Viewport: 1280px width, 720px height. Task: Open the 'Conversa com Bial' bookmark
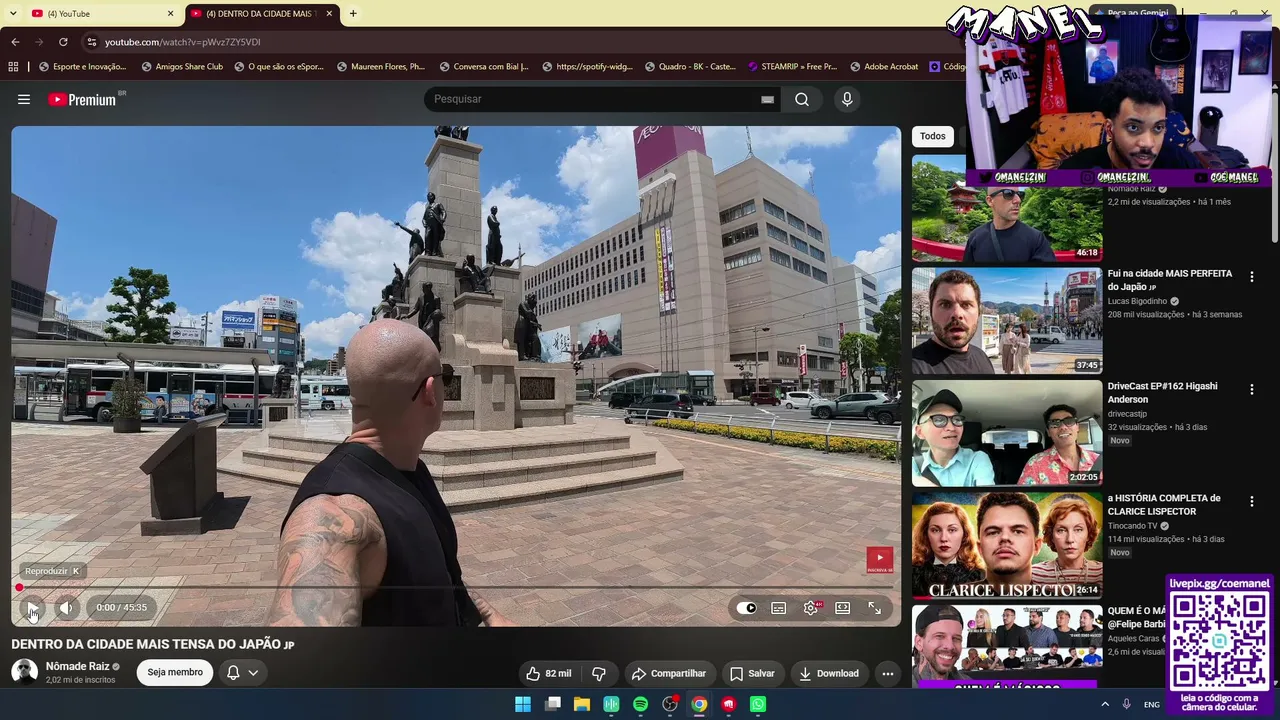pyautogui.click(x=483, y=66)
